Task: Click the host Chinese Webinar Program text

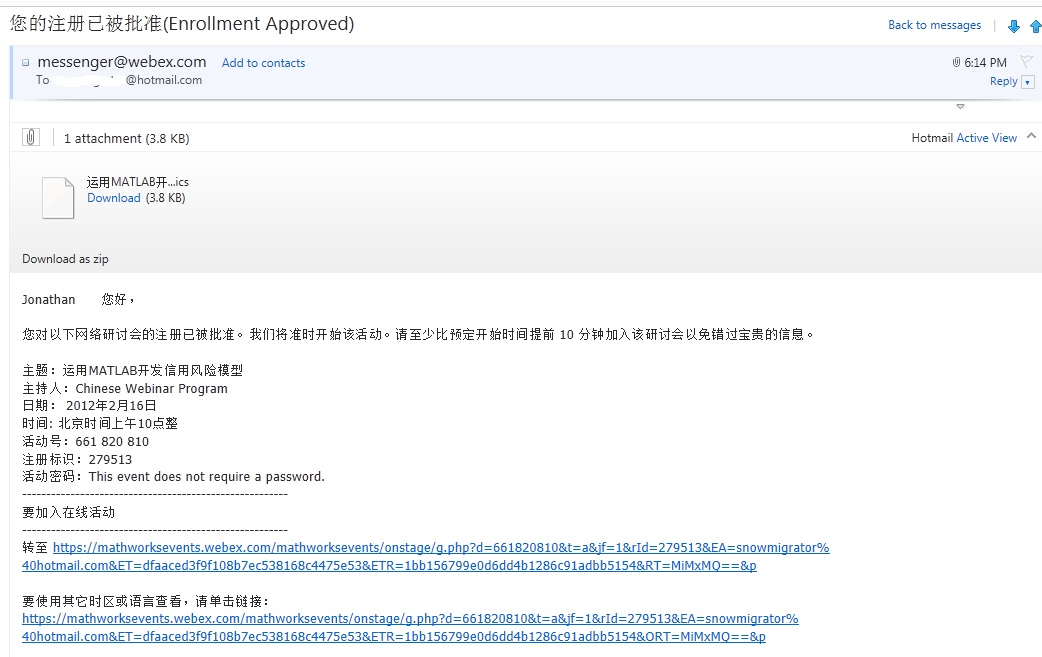Action: coord(152,389)
